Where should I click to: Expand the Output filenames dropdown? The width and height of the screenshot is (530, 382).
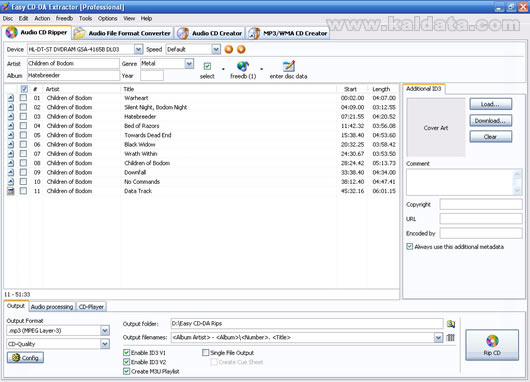pos(438,337)
